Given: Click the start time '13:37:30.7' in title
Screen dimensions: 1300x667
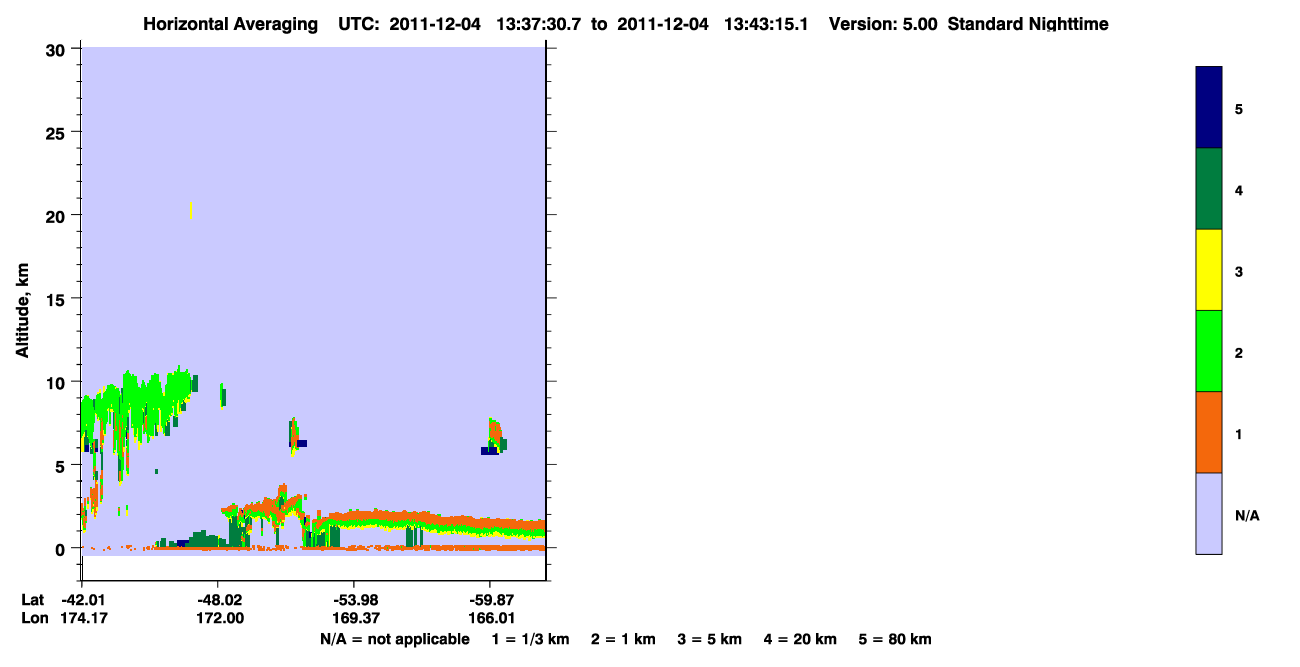Looking at the screenshot, I should (x=541, y=24).
